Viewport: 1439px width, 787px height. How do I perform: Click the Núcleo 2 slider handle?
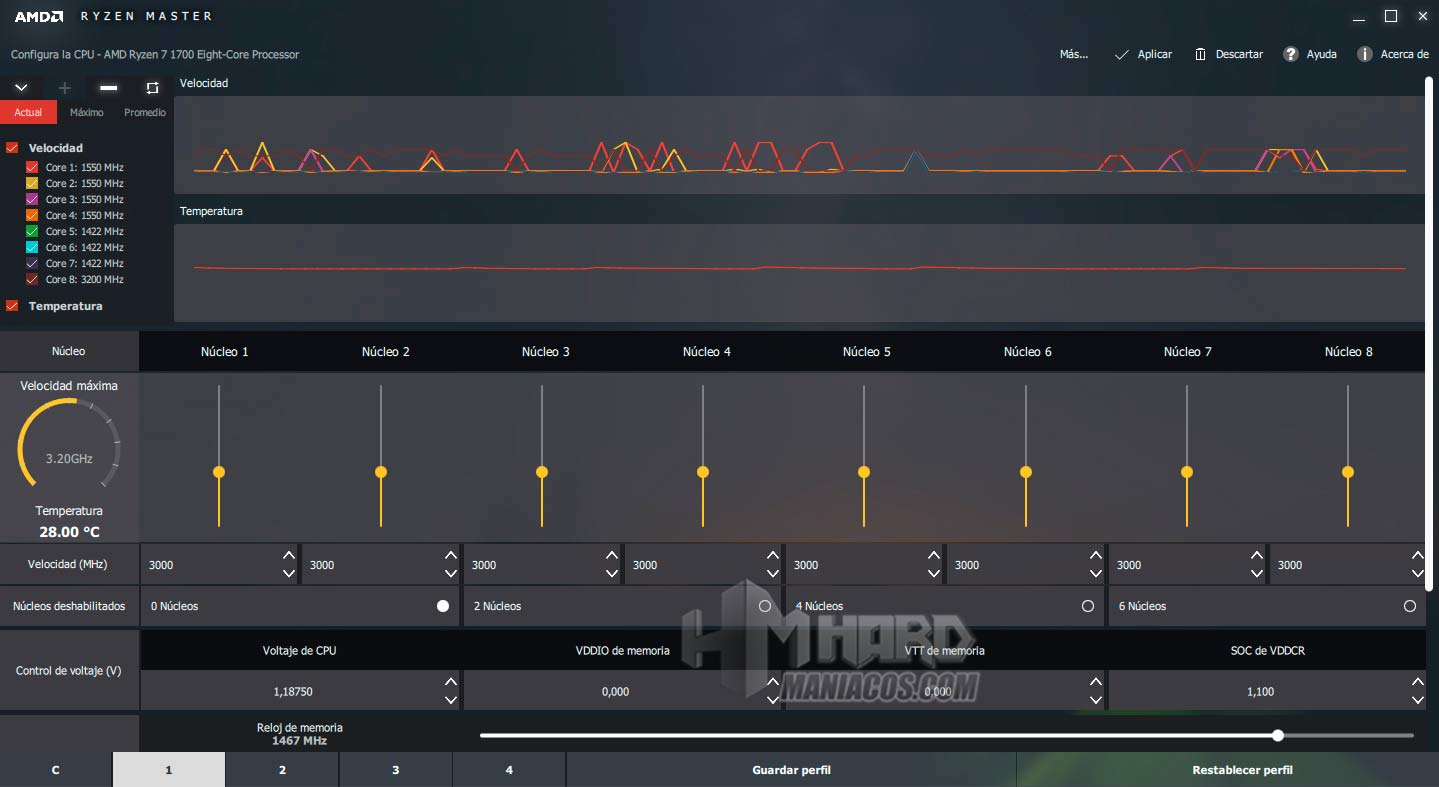point(381,472)
